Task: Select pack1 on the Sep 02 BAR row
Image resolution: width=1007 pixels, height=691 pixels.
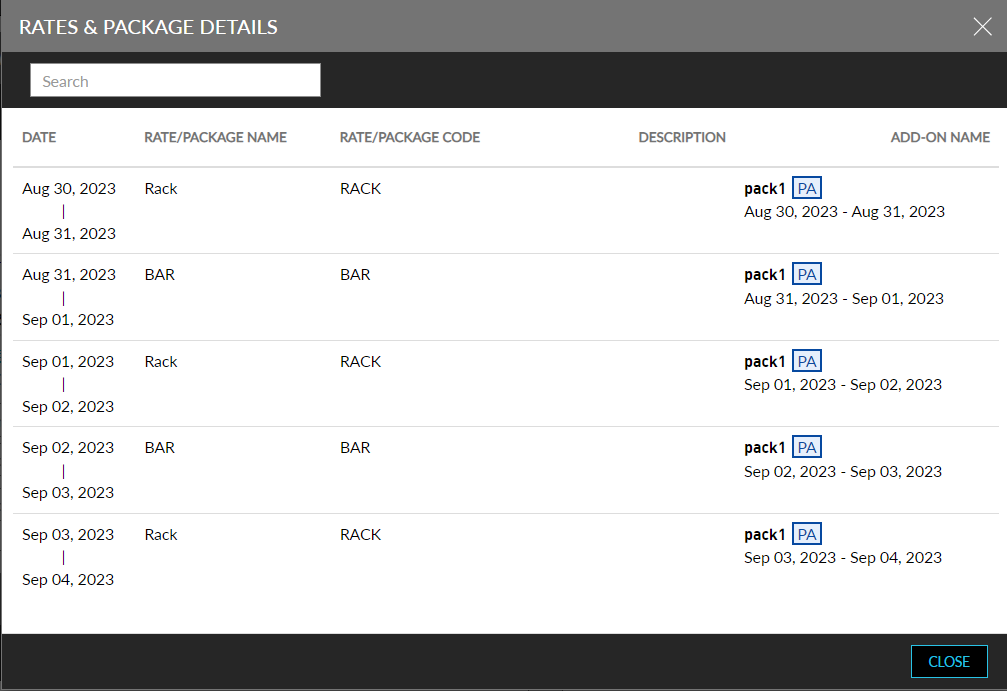Action: pyautogui.click(x=764, y=447)
